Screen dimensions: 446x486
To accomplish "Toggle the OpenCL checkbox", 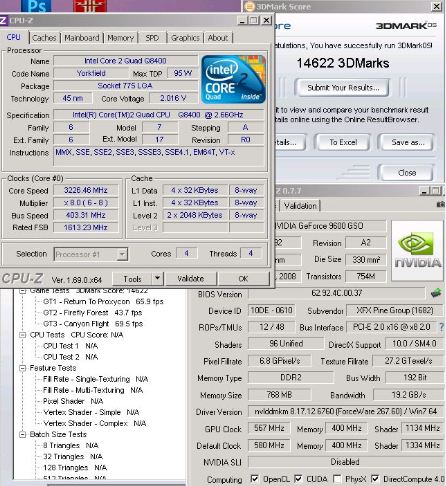I will coord(254,479).
